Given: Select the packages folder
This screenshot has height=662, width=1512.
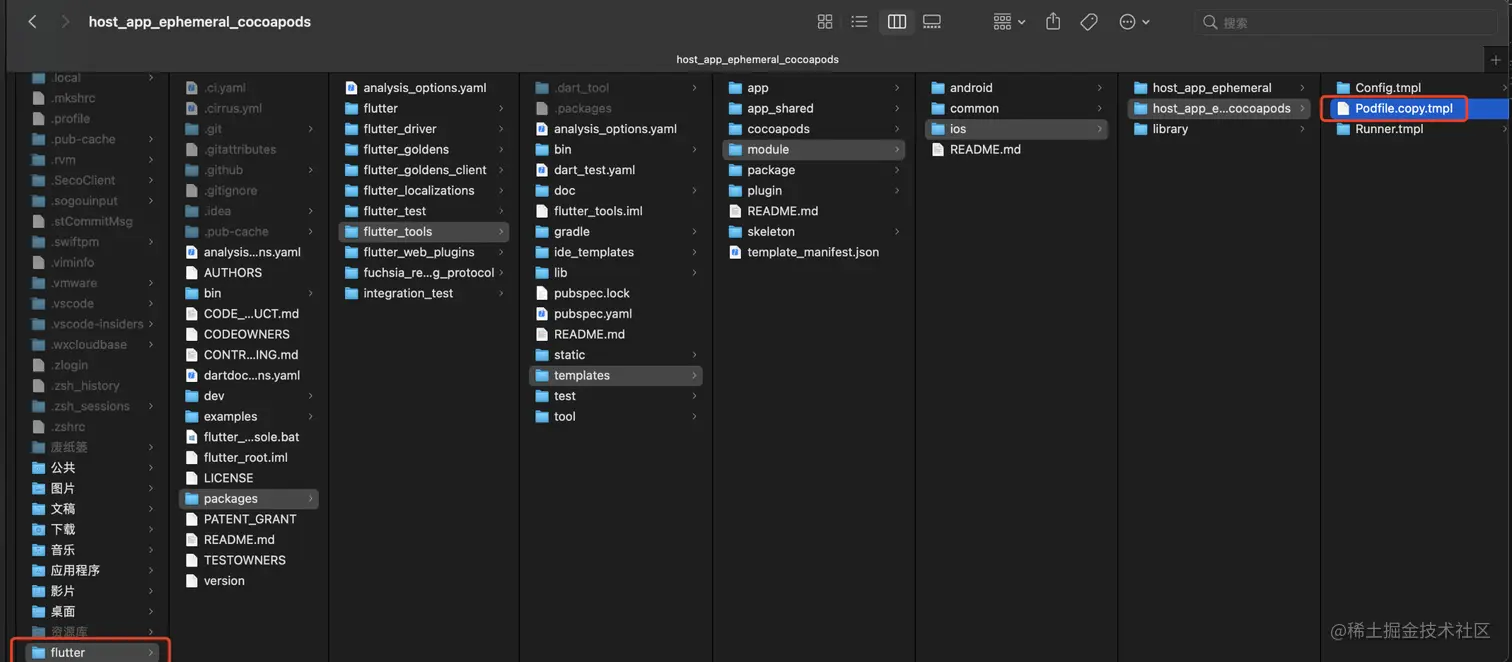Looking at the screenshot, I should 248,499.
